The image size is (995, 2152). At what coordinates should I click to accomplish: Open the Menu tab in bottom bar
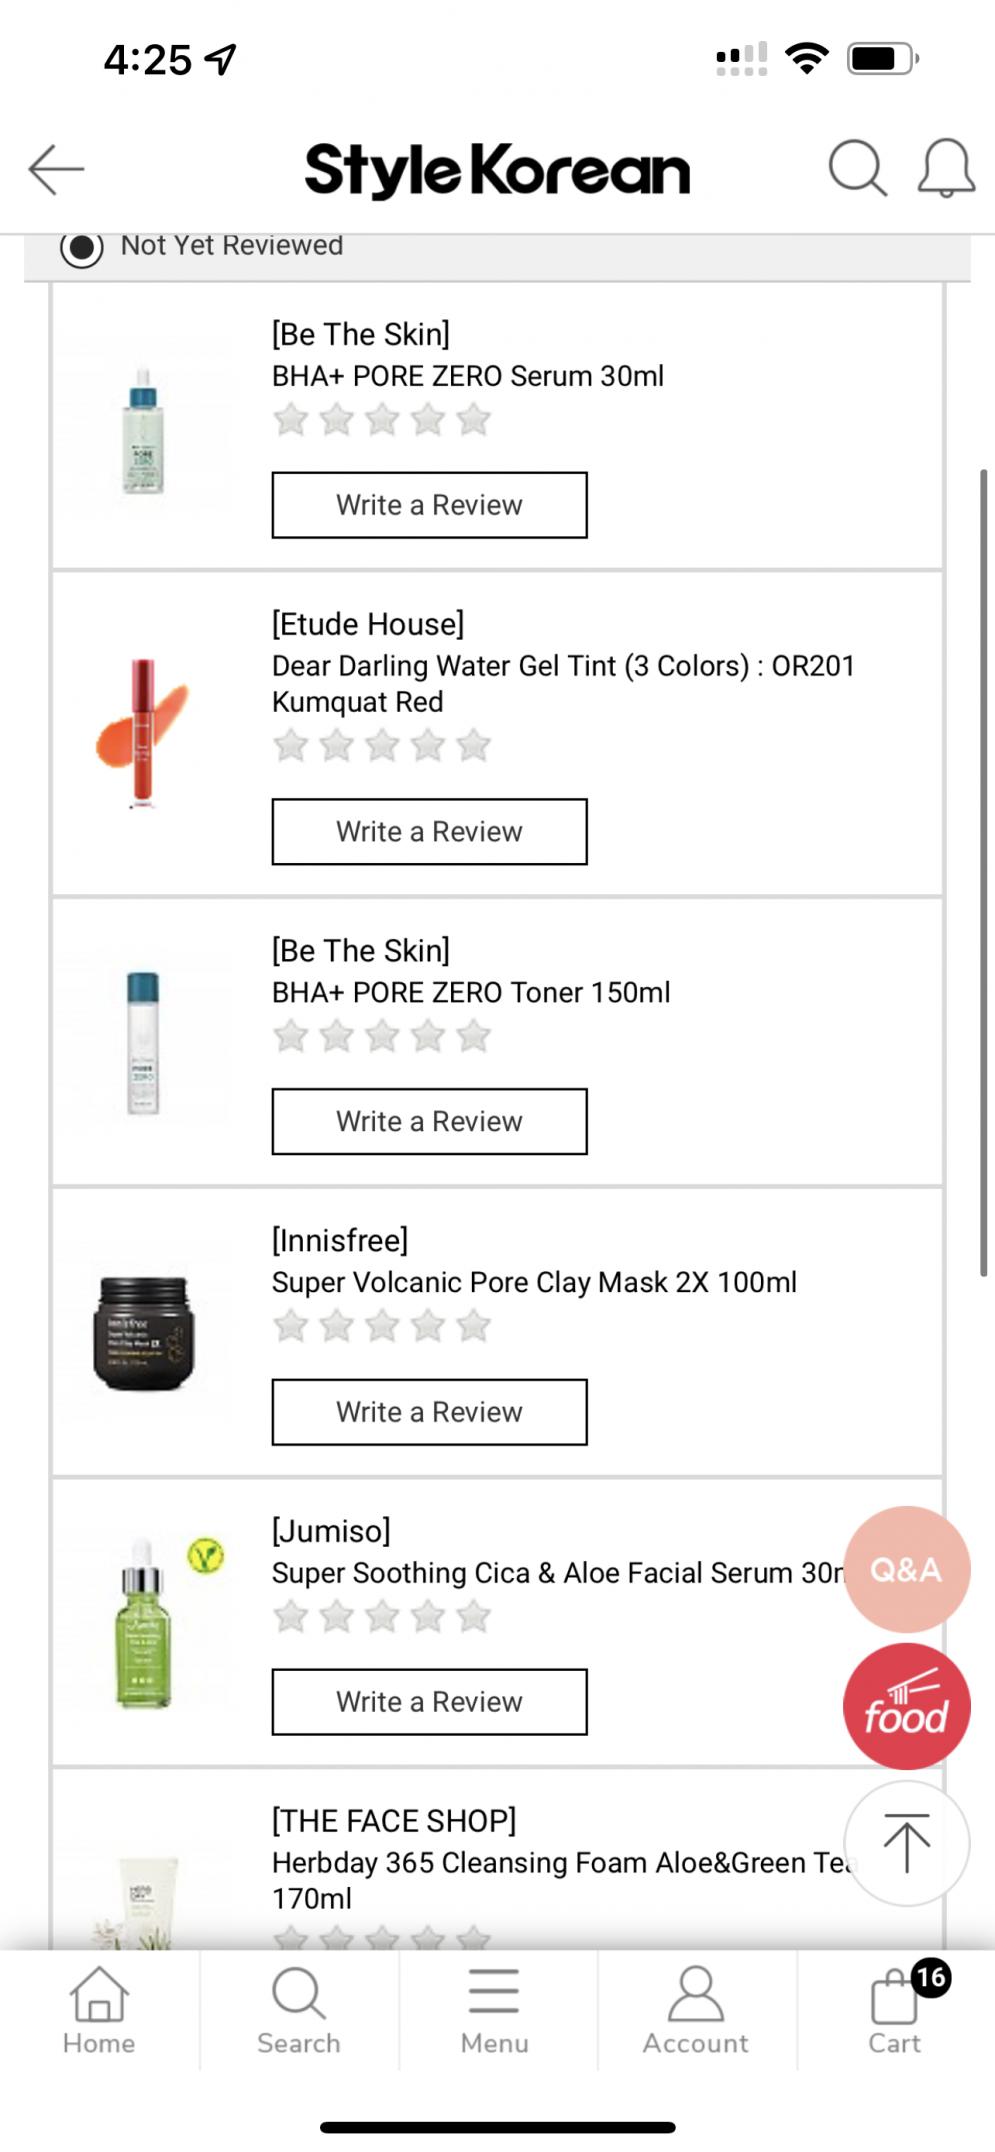click(494, 2008)
